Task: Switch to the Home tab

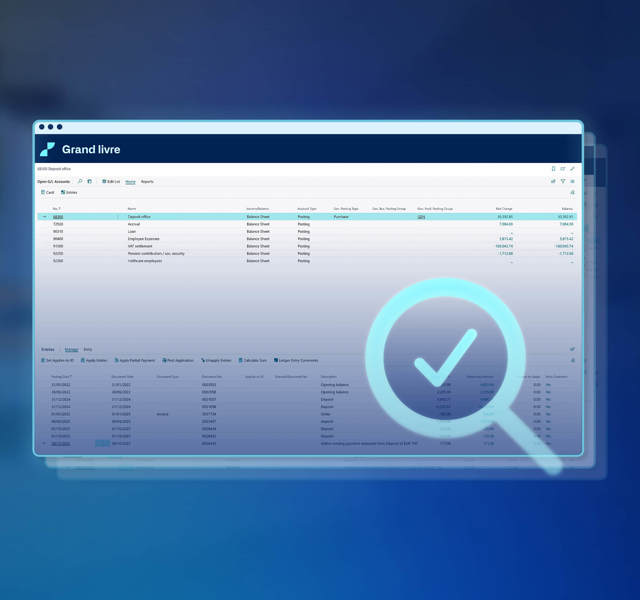Action: point(131,182)
